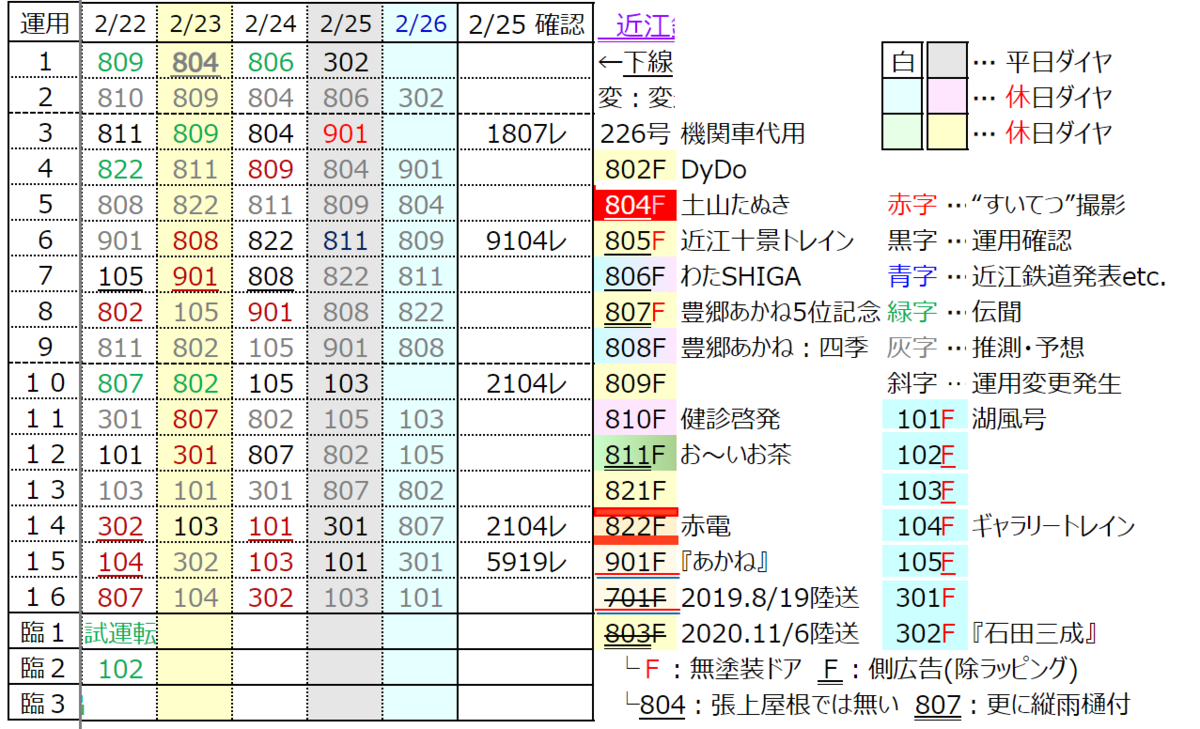Image resolution: width=1200 pixels, height=729 pixels.
Task: Select the red 804F legend cell
Action: pyautogui.click(x=634, y=205)
